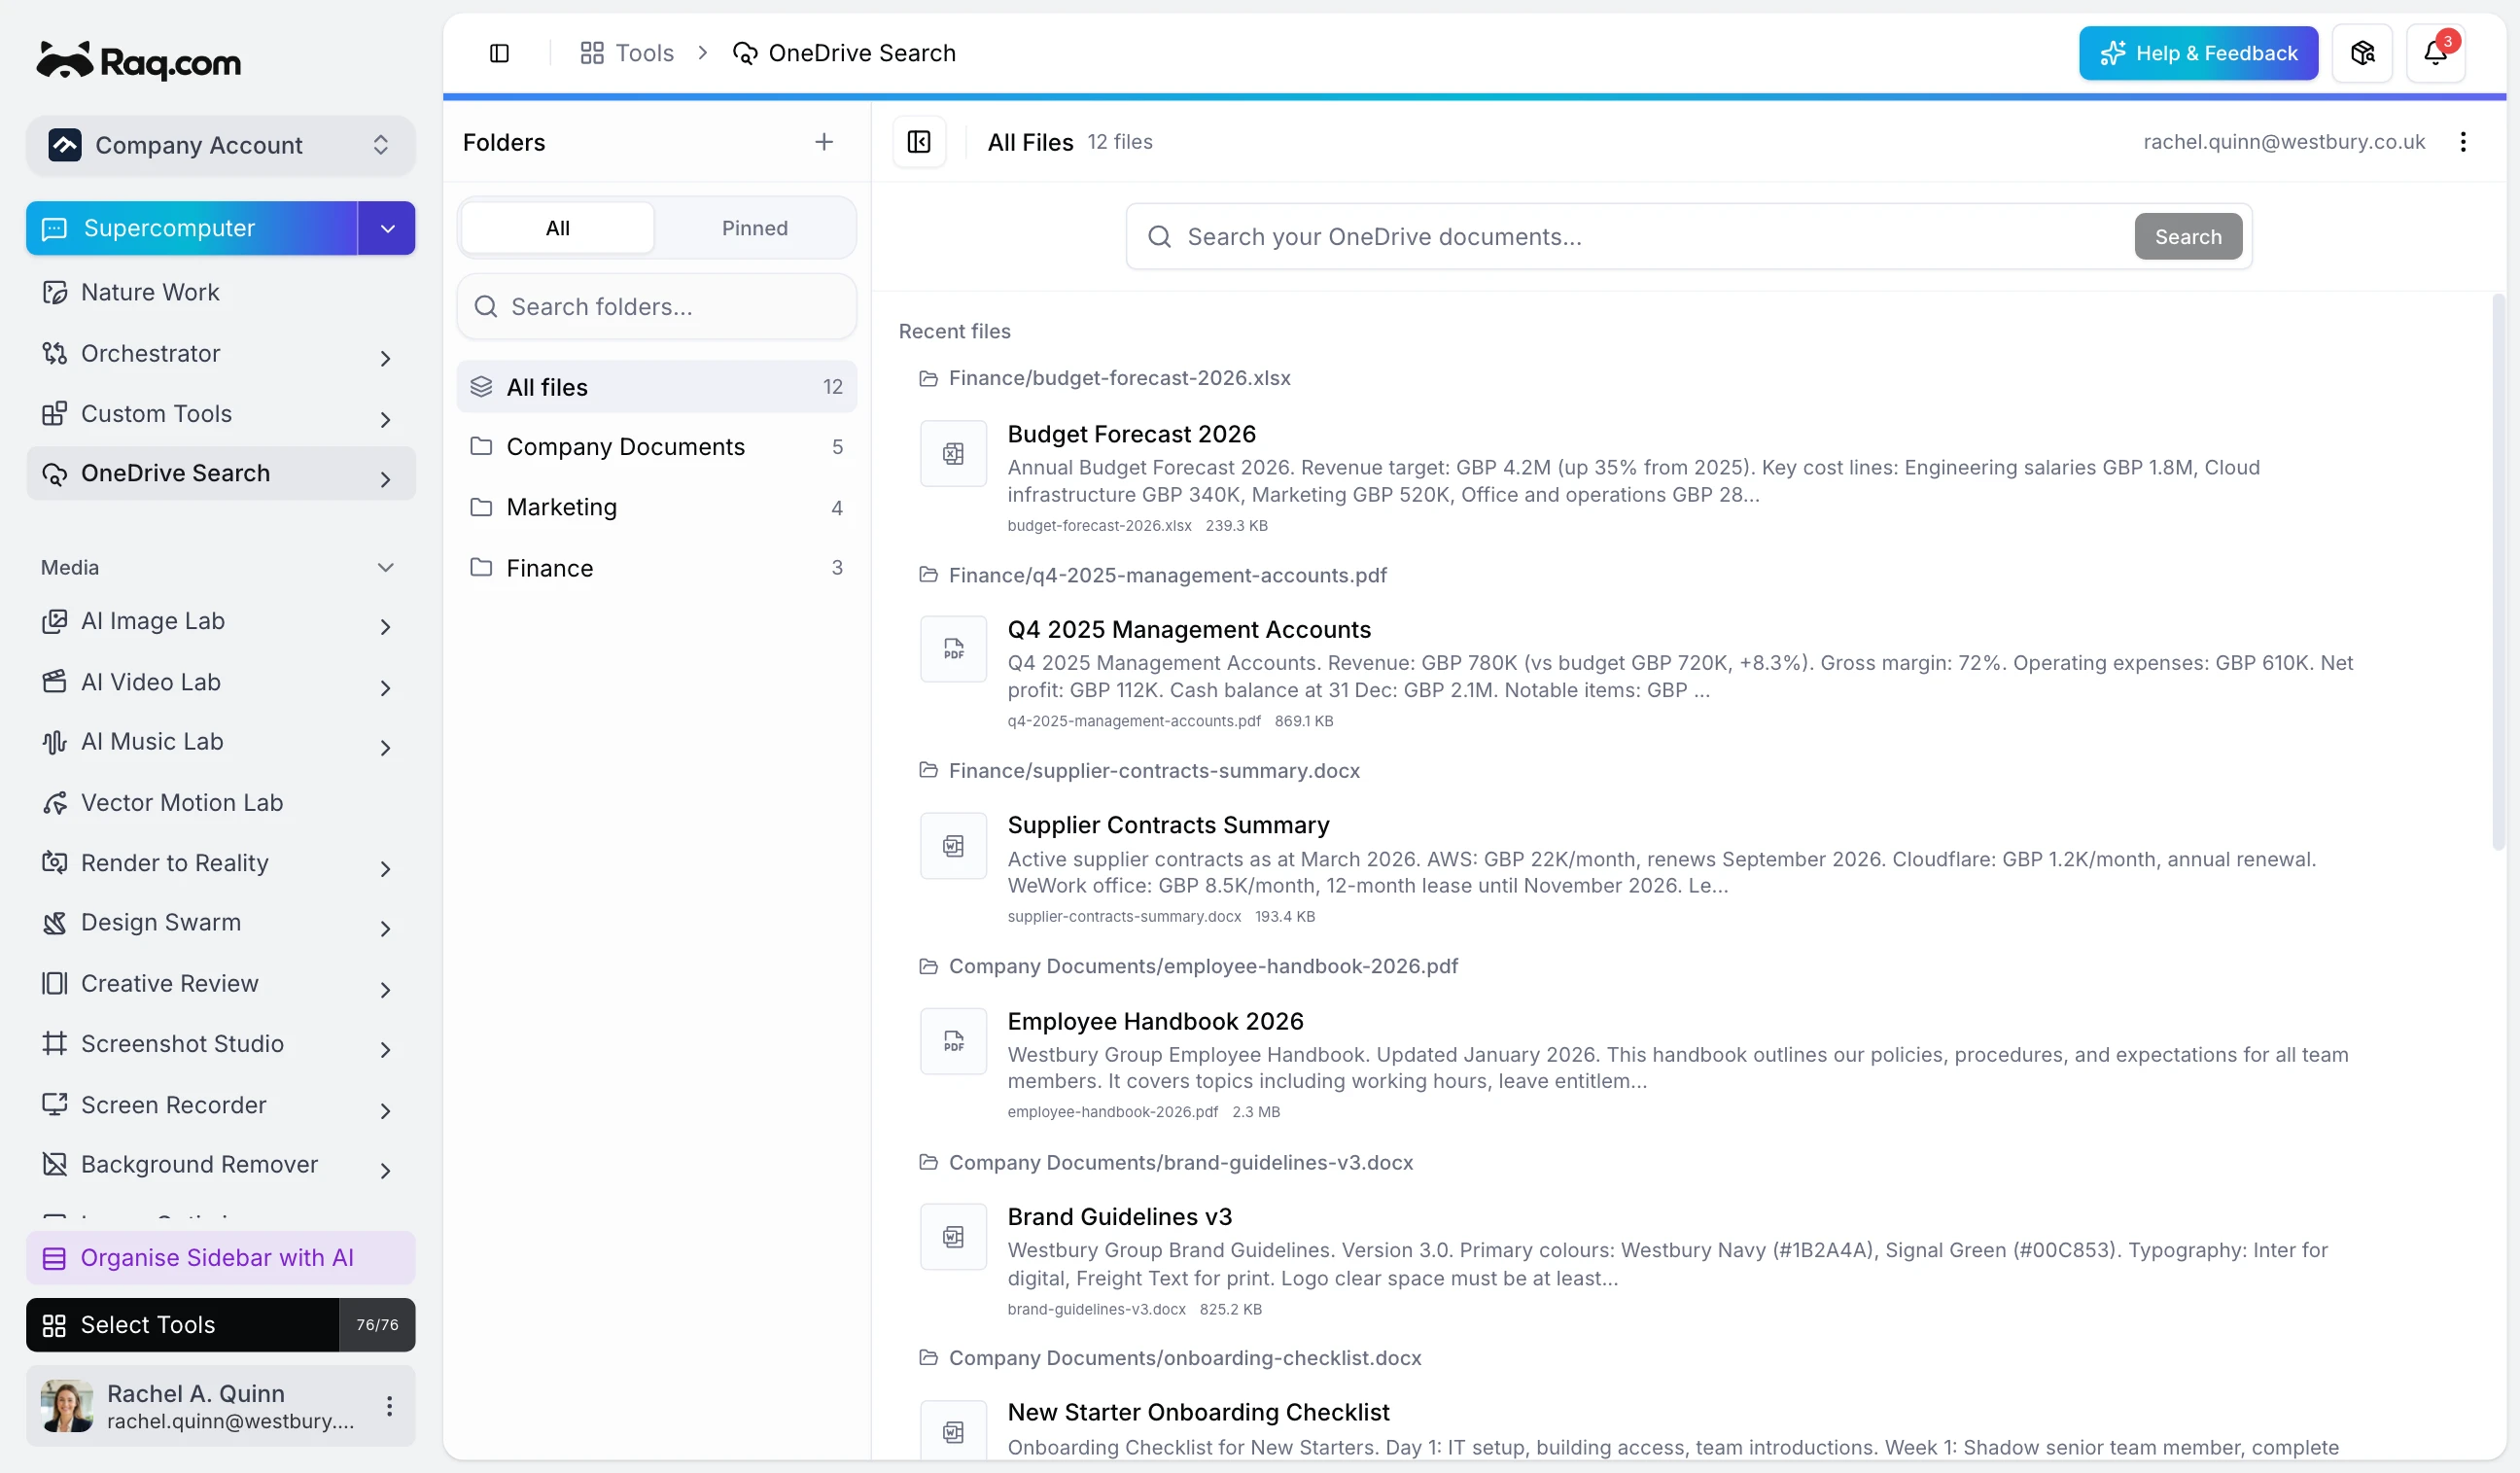Expand the Supercomputer dropdown arrow

click(x=387, y=228)
